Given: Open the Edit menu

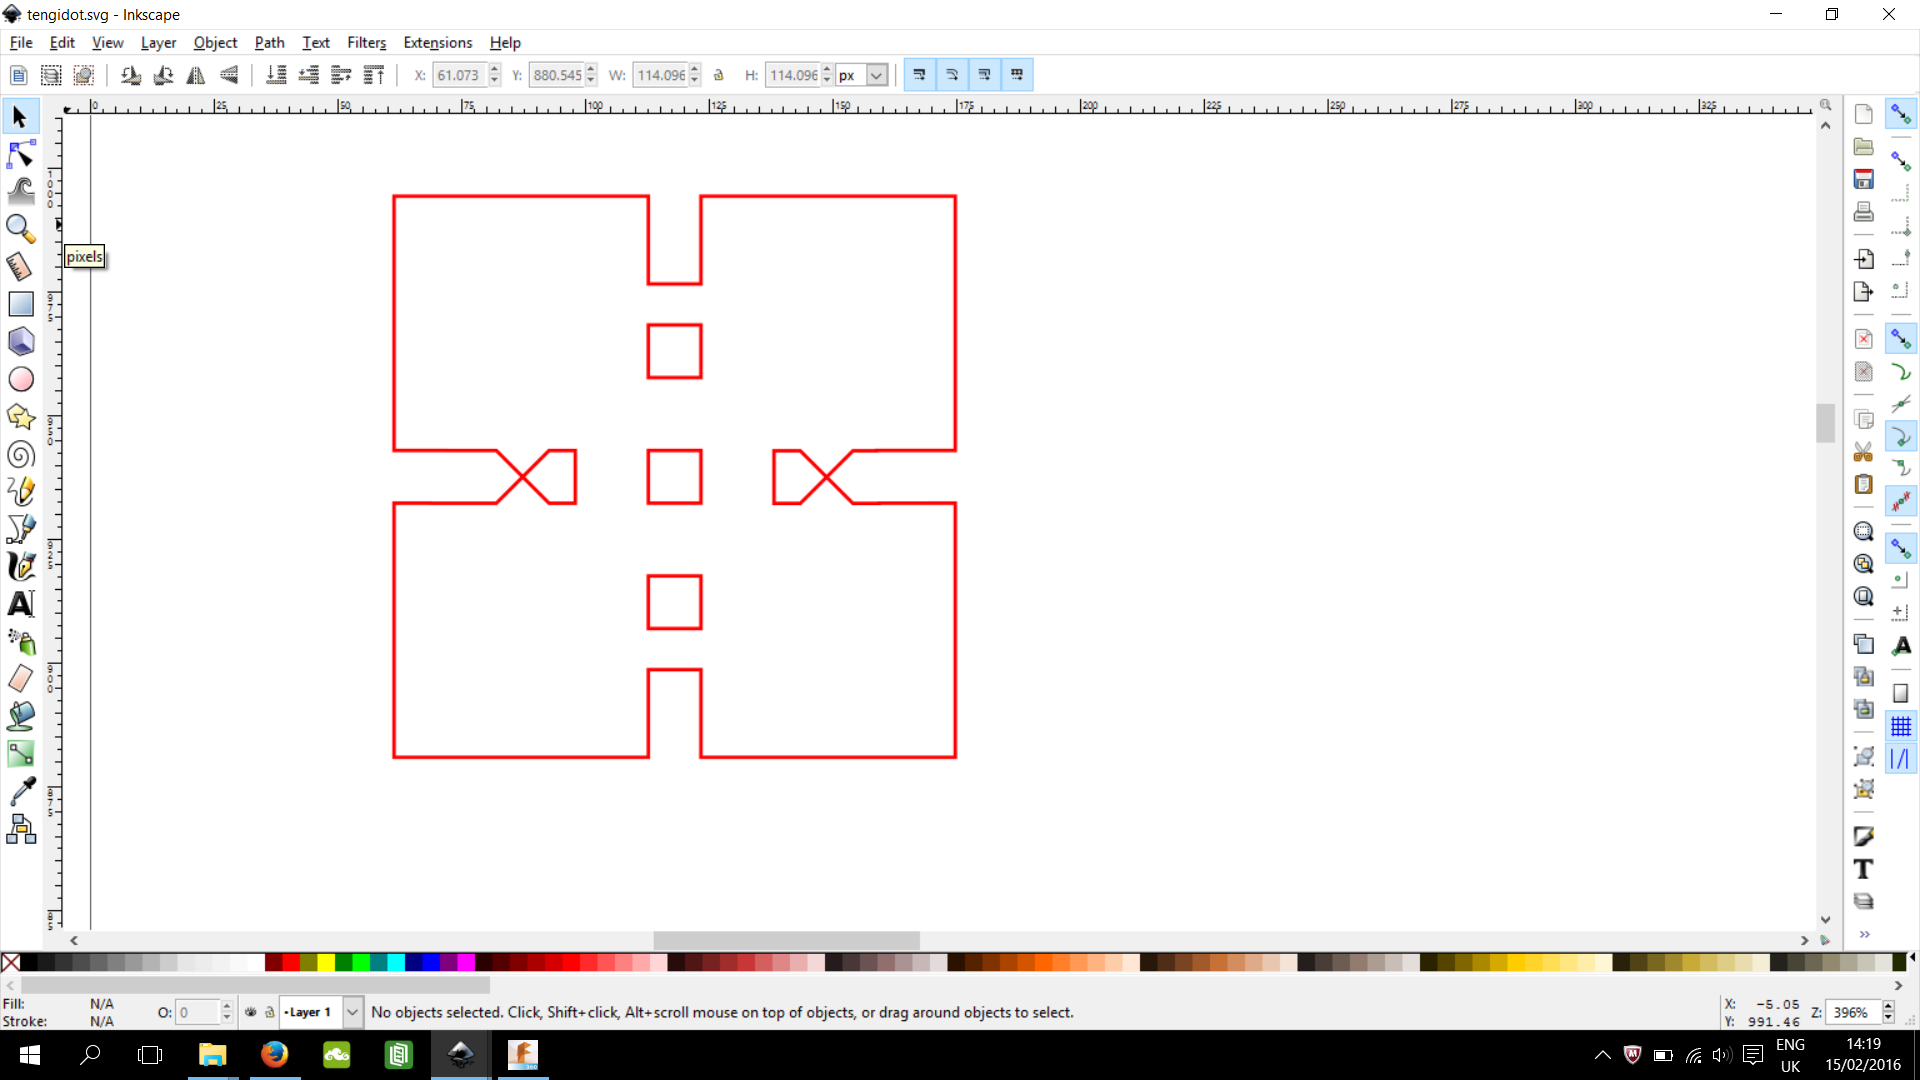Looking at the screenshot, I should [62, 42].
